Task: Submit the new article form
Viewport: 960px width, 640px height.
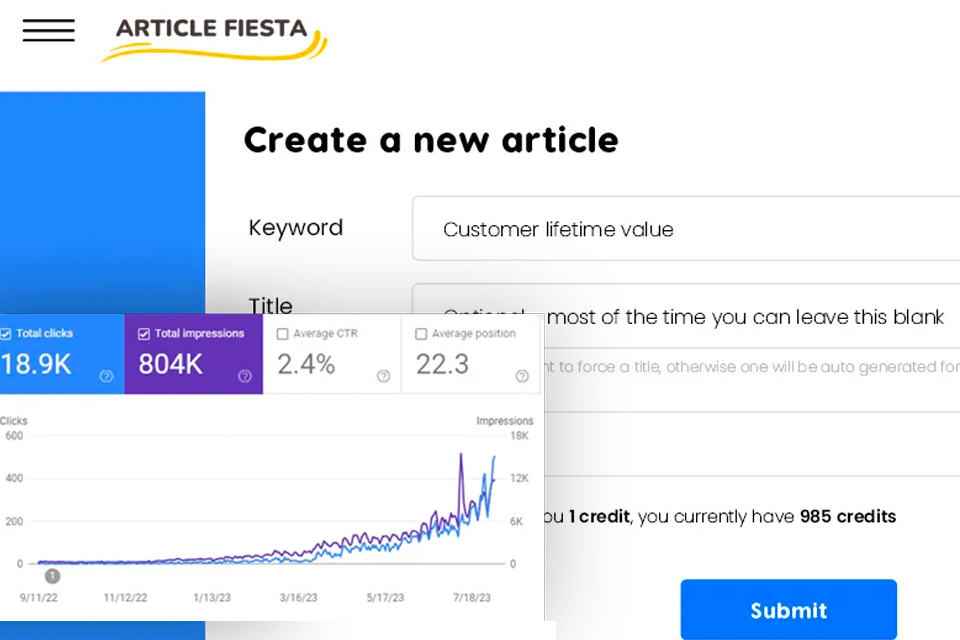Action: click(788, 610)
